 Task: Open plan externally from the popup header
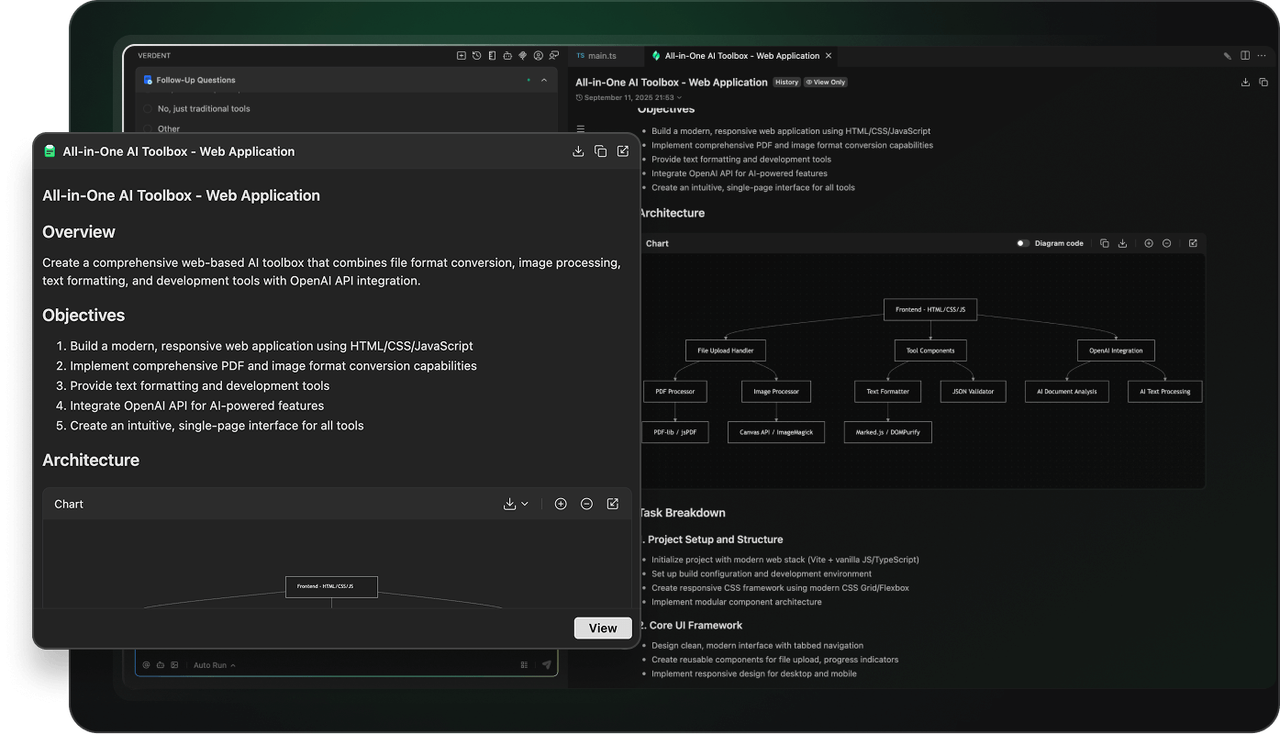click(x=623, y=151)
